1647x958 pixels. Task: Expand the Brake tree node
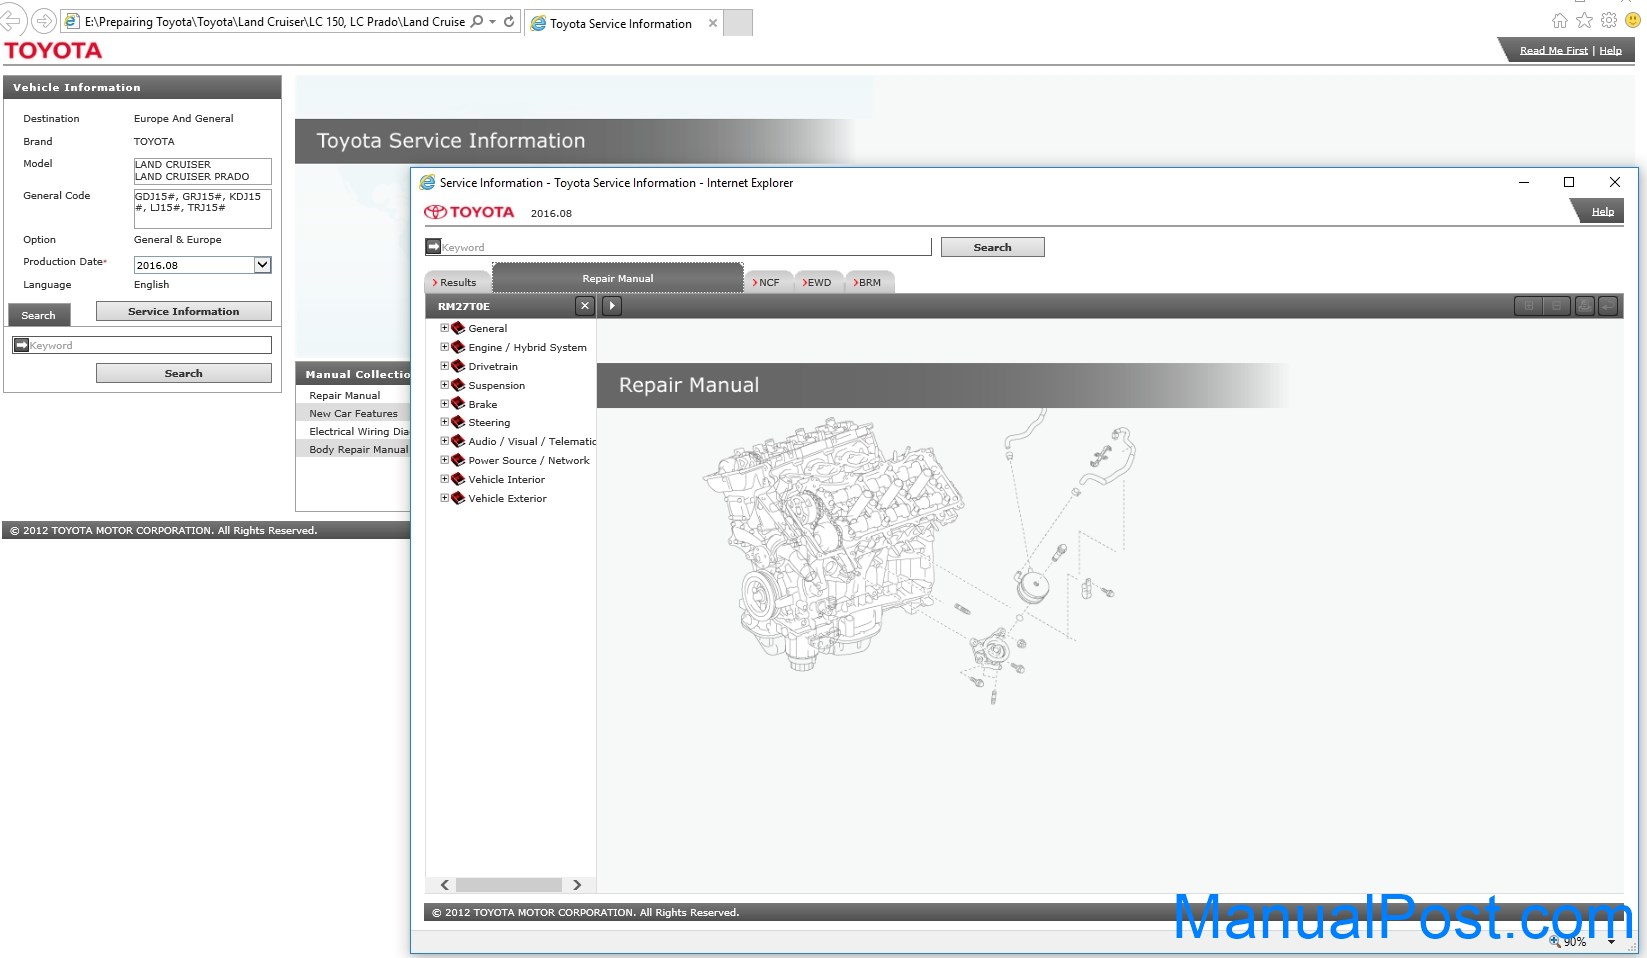pyautogui.click(x=444, y=404)
